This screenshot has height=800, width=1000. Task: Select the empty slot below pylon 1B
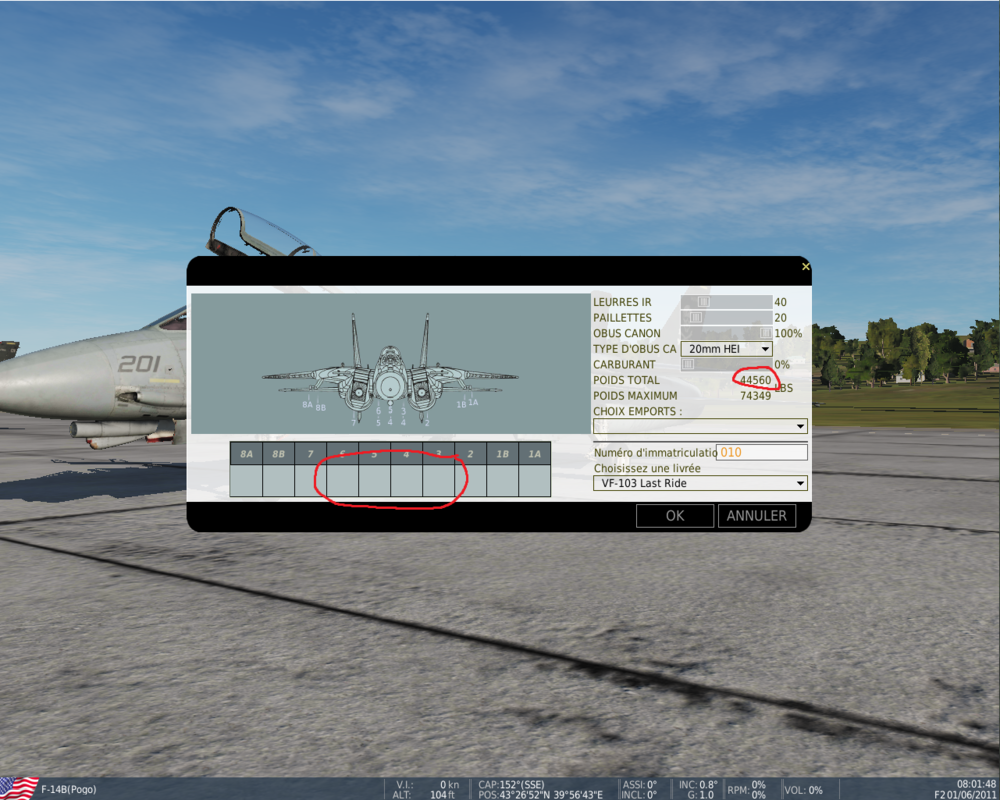coord(503,480)
